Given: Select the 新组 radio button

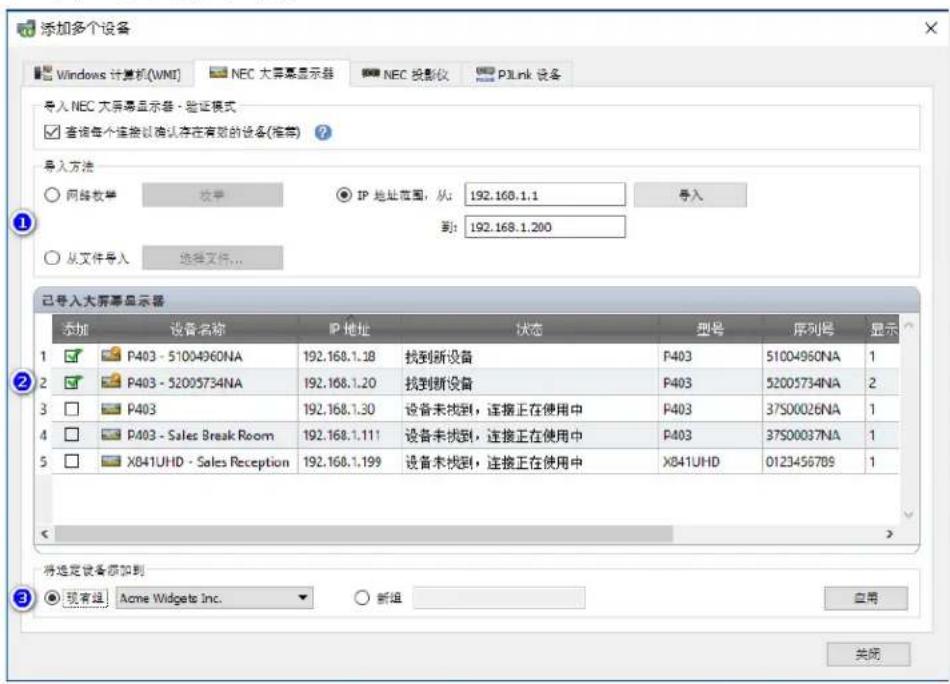Looking at the screenshot, I should (362, 598).
